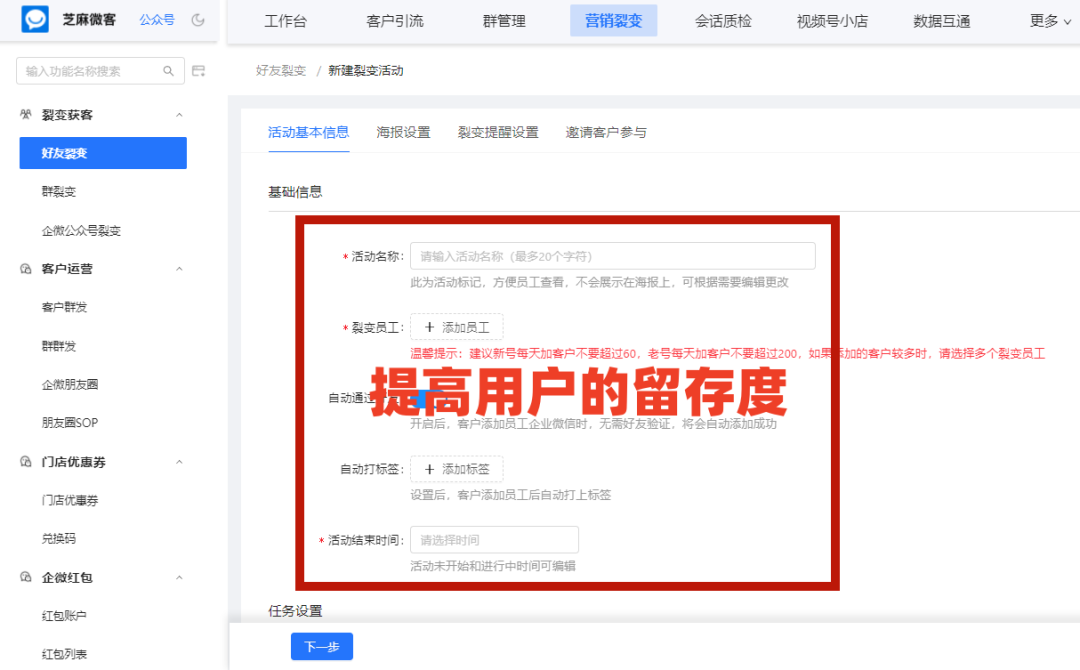
Task: Click the 下一步 button
Action: click(x=321, y=647)
